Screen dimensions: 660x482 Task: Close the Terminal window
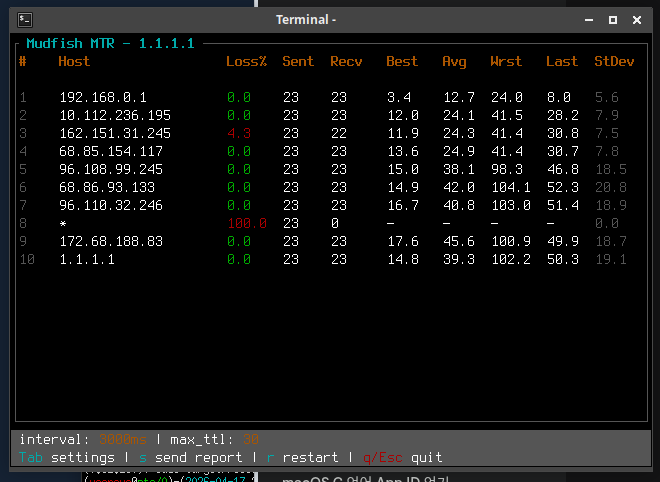point(636,19)
